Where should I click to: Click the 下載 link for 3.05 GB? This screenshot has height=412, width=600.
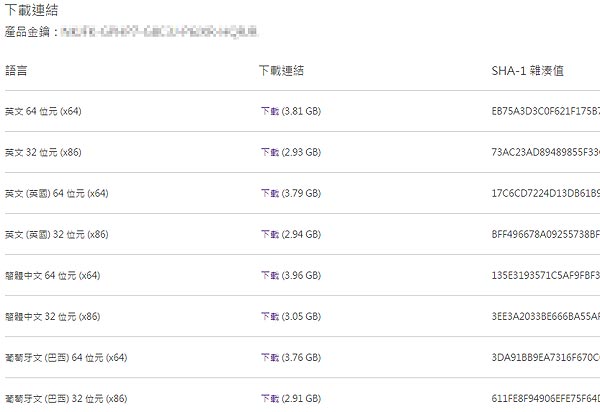[x=269, y=316]
